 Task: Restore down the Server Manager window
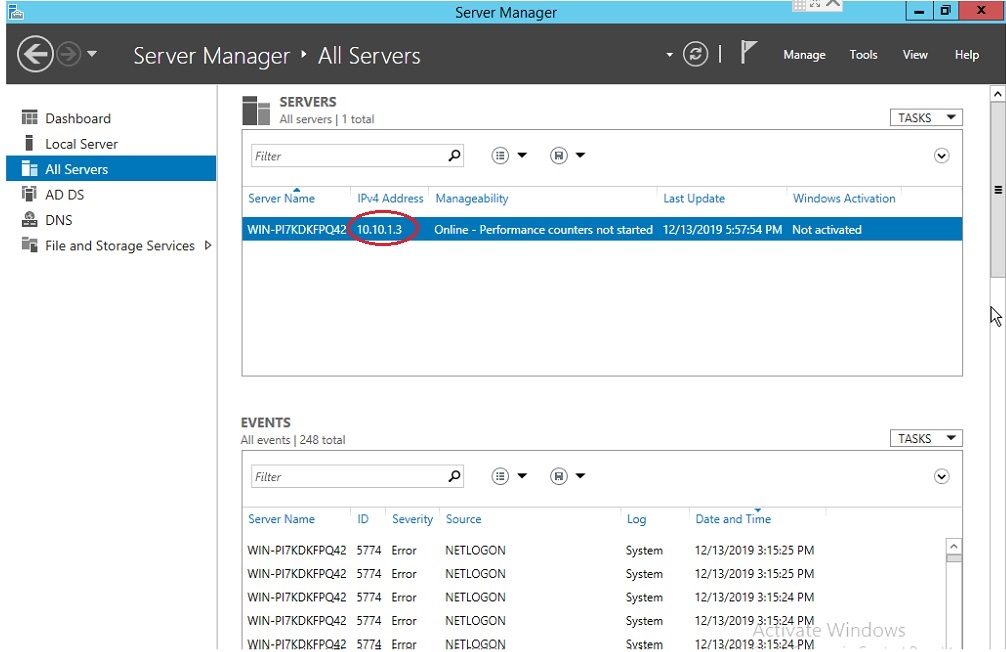pyautogui.click(x=944, y=11)
